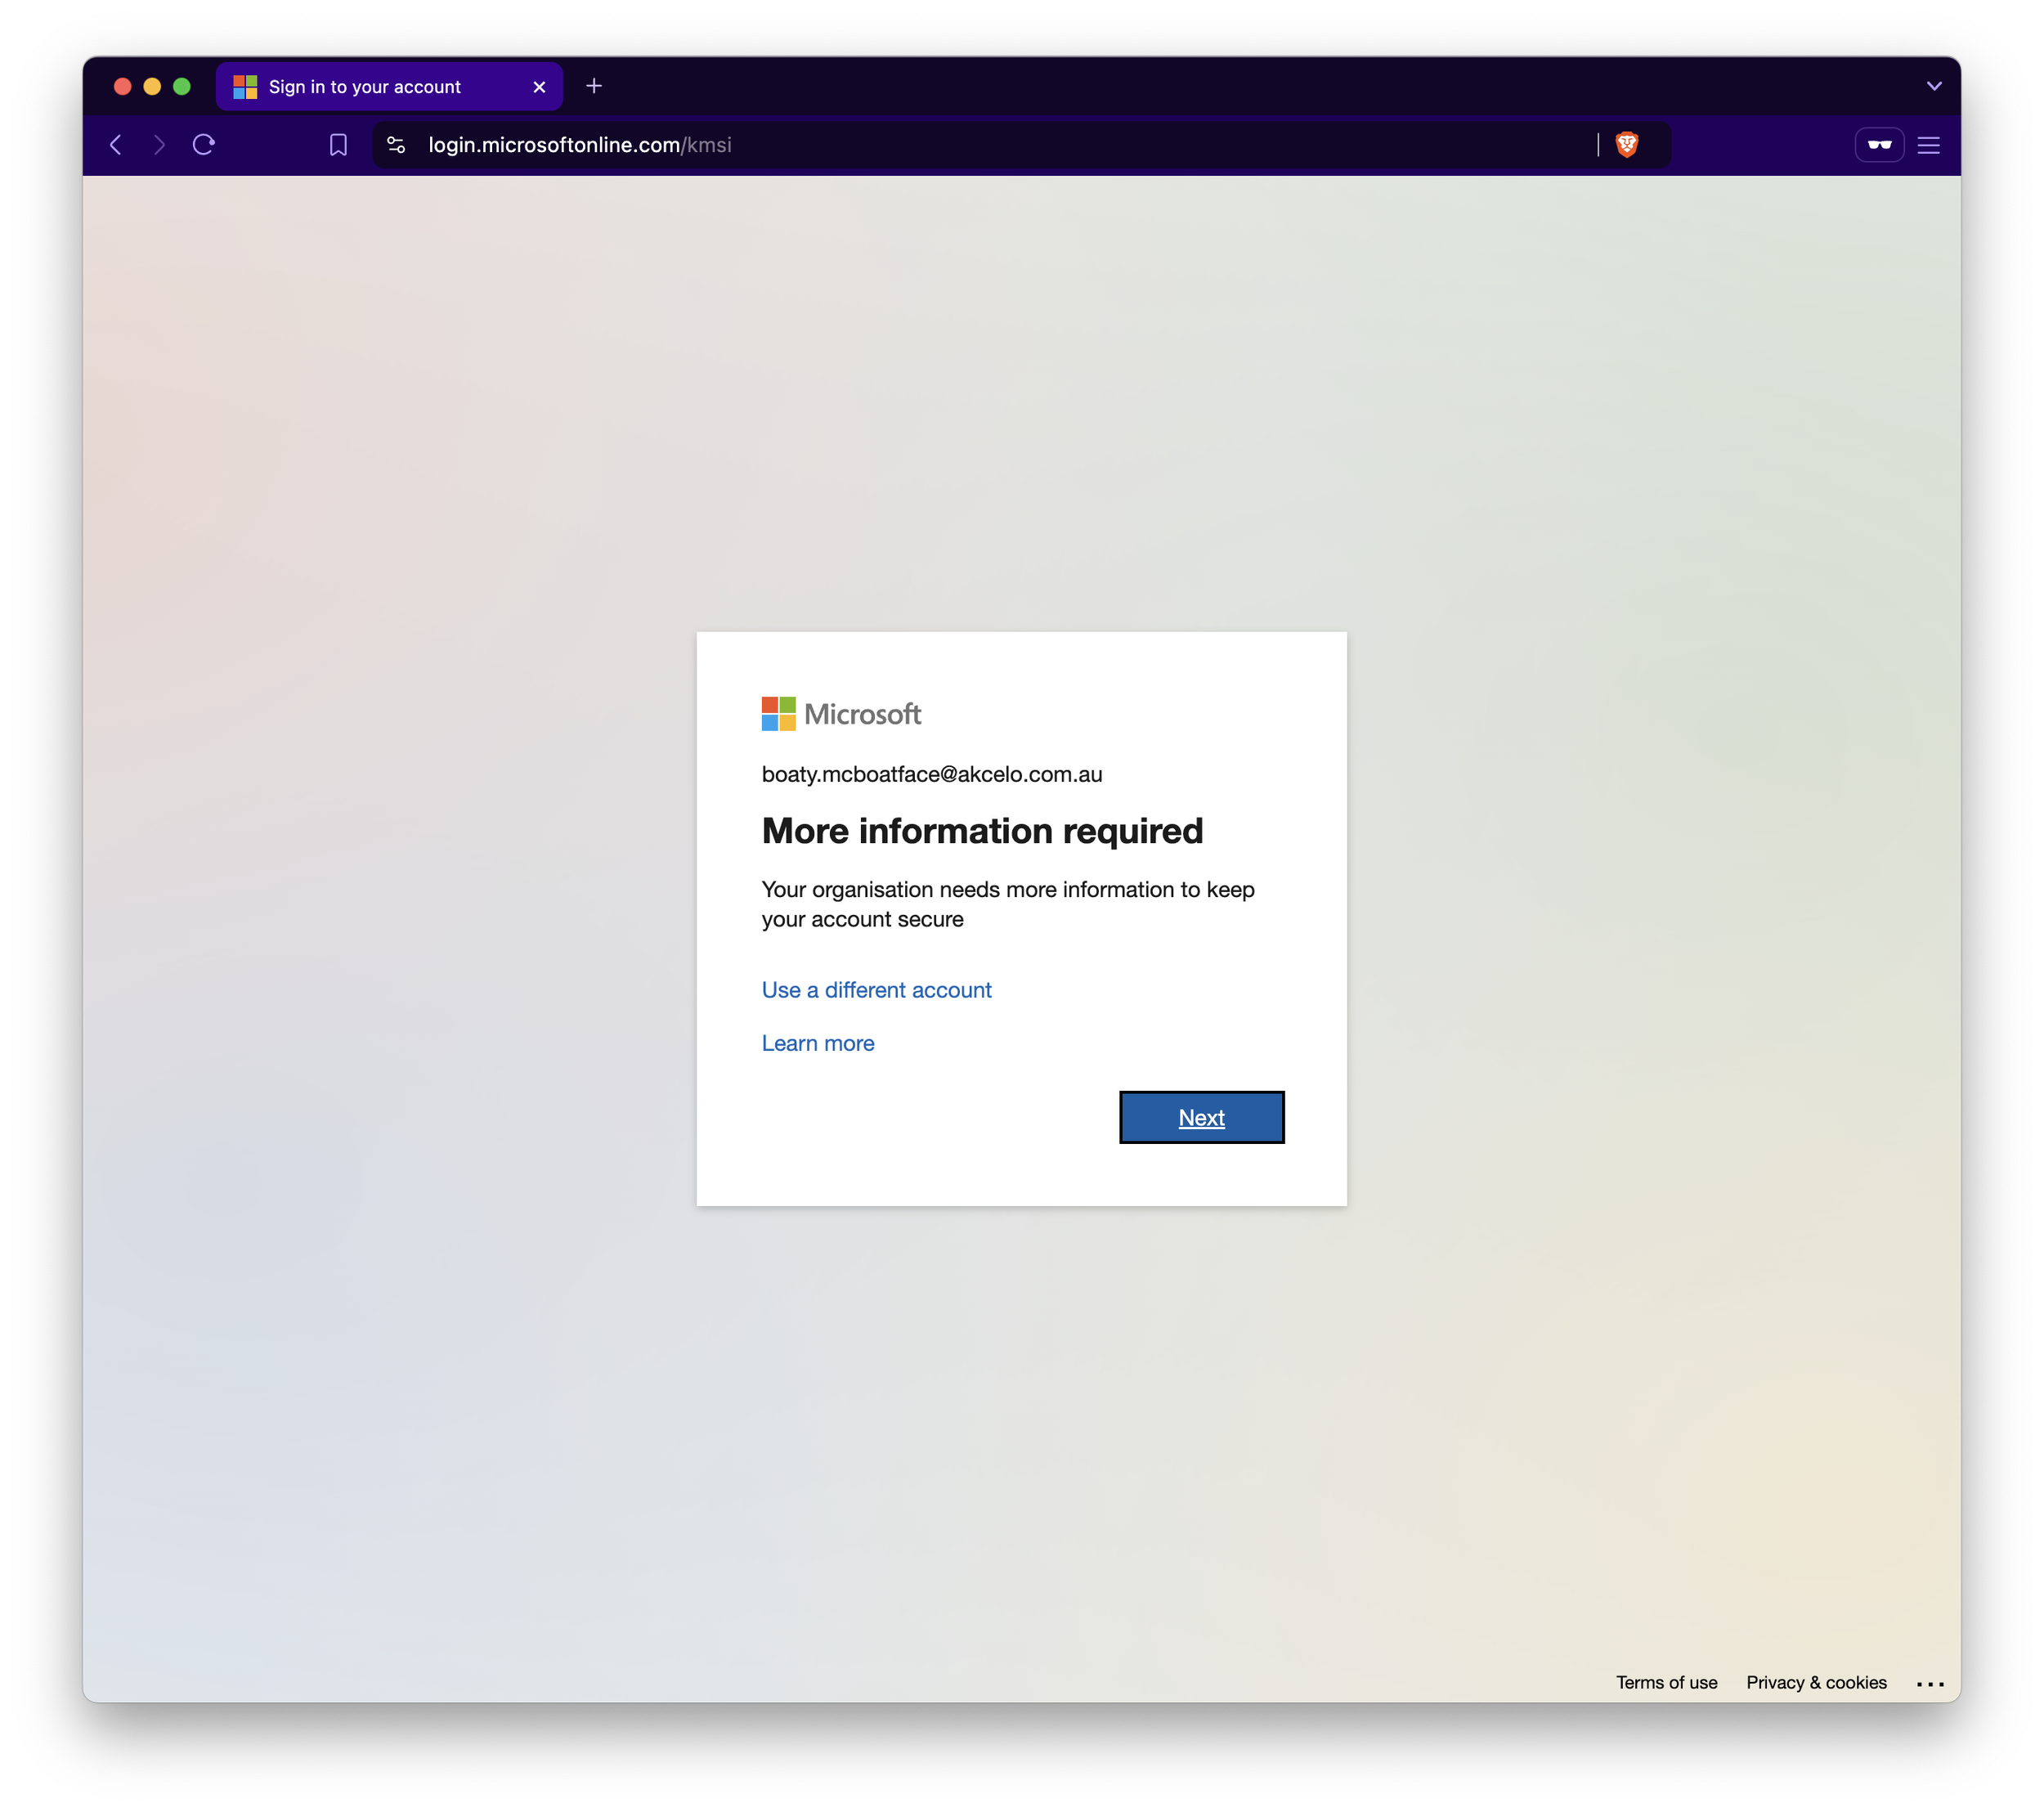
Task: Click the green fullscreen window button
Action: pos(182,87)
